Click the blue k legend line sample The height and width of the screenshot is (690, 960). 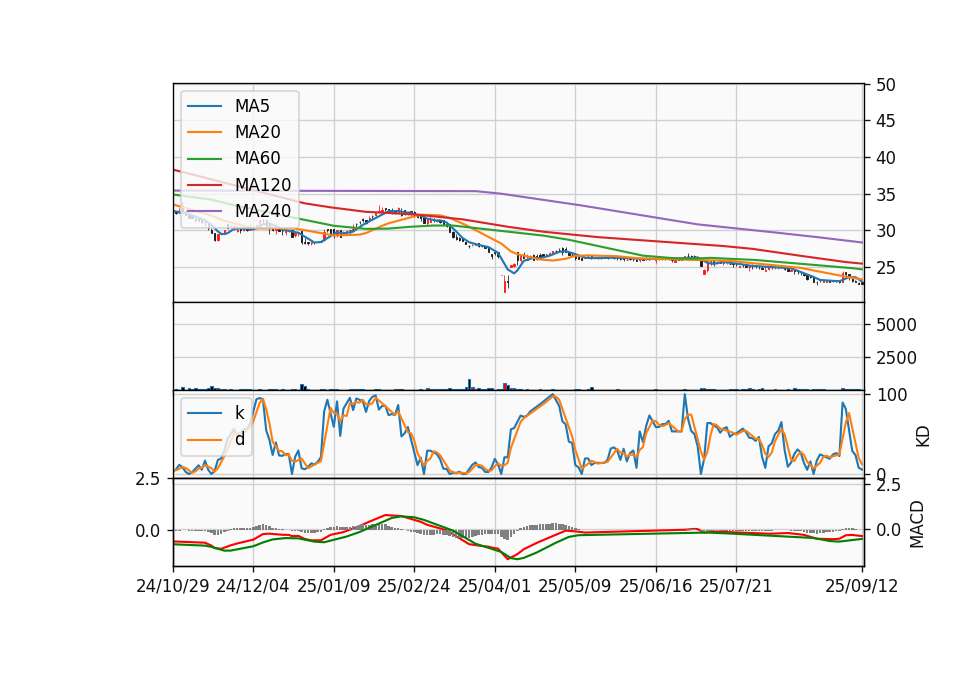pos(204,413)
